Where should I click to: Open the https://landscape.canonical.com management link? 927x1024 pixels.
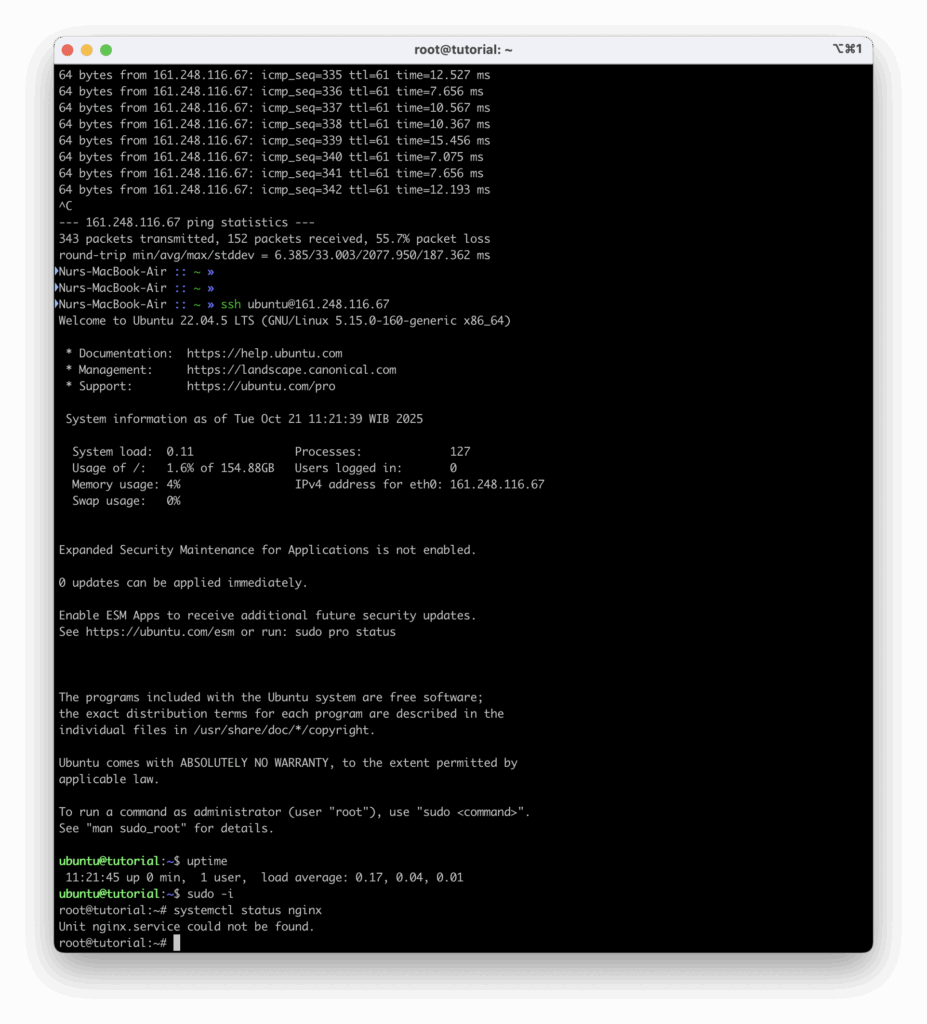(291, 369)
